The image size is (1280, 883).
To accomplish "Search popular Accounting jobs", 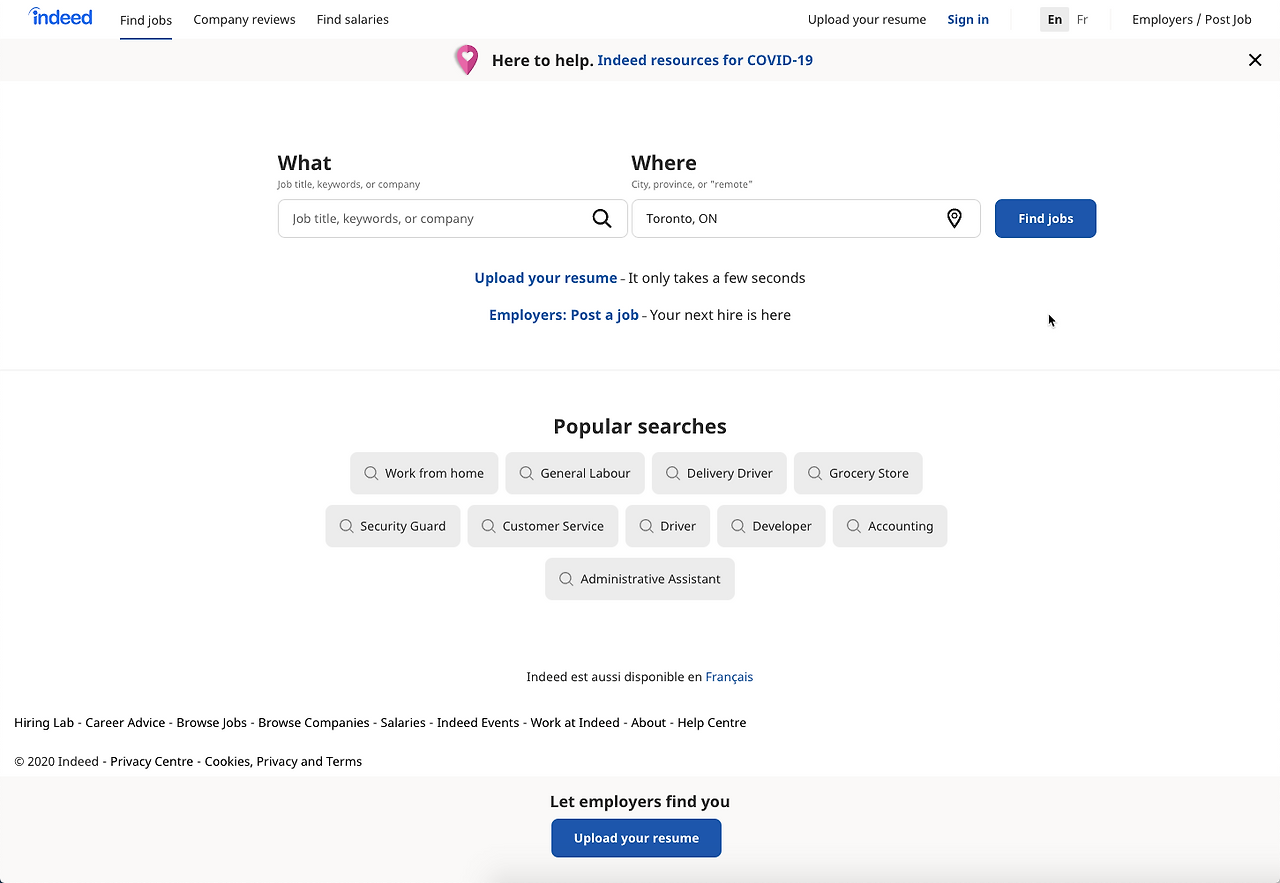I will (890, 526).
